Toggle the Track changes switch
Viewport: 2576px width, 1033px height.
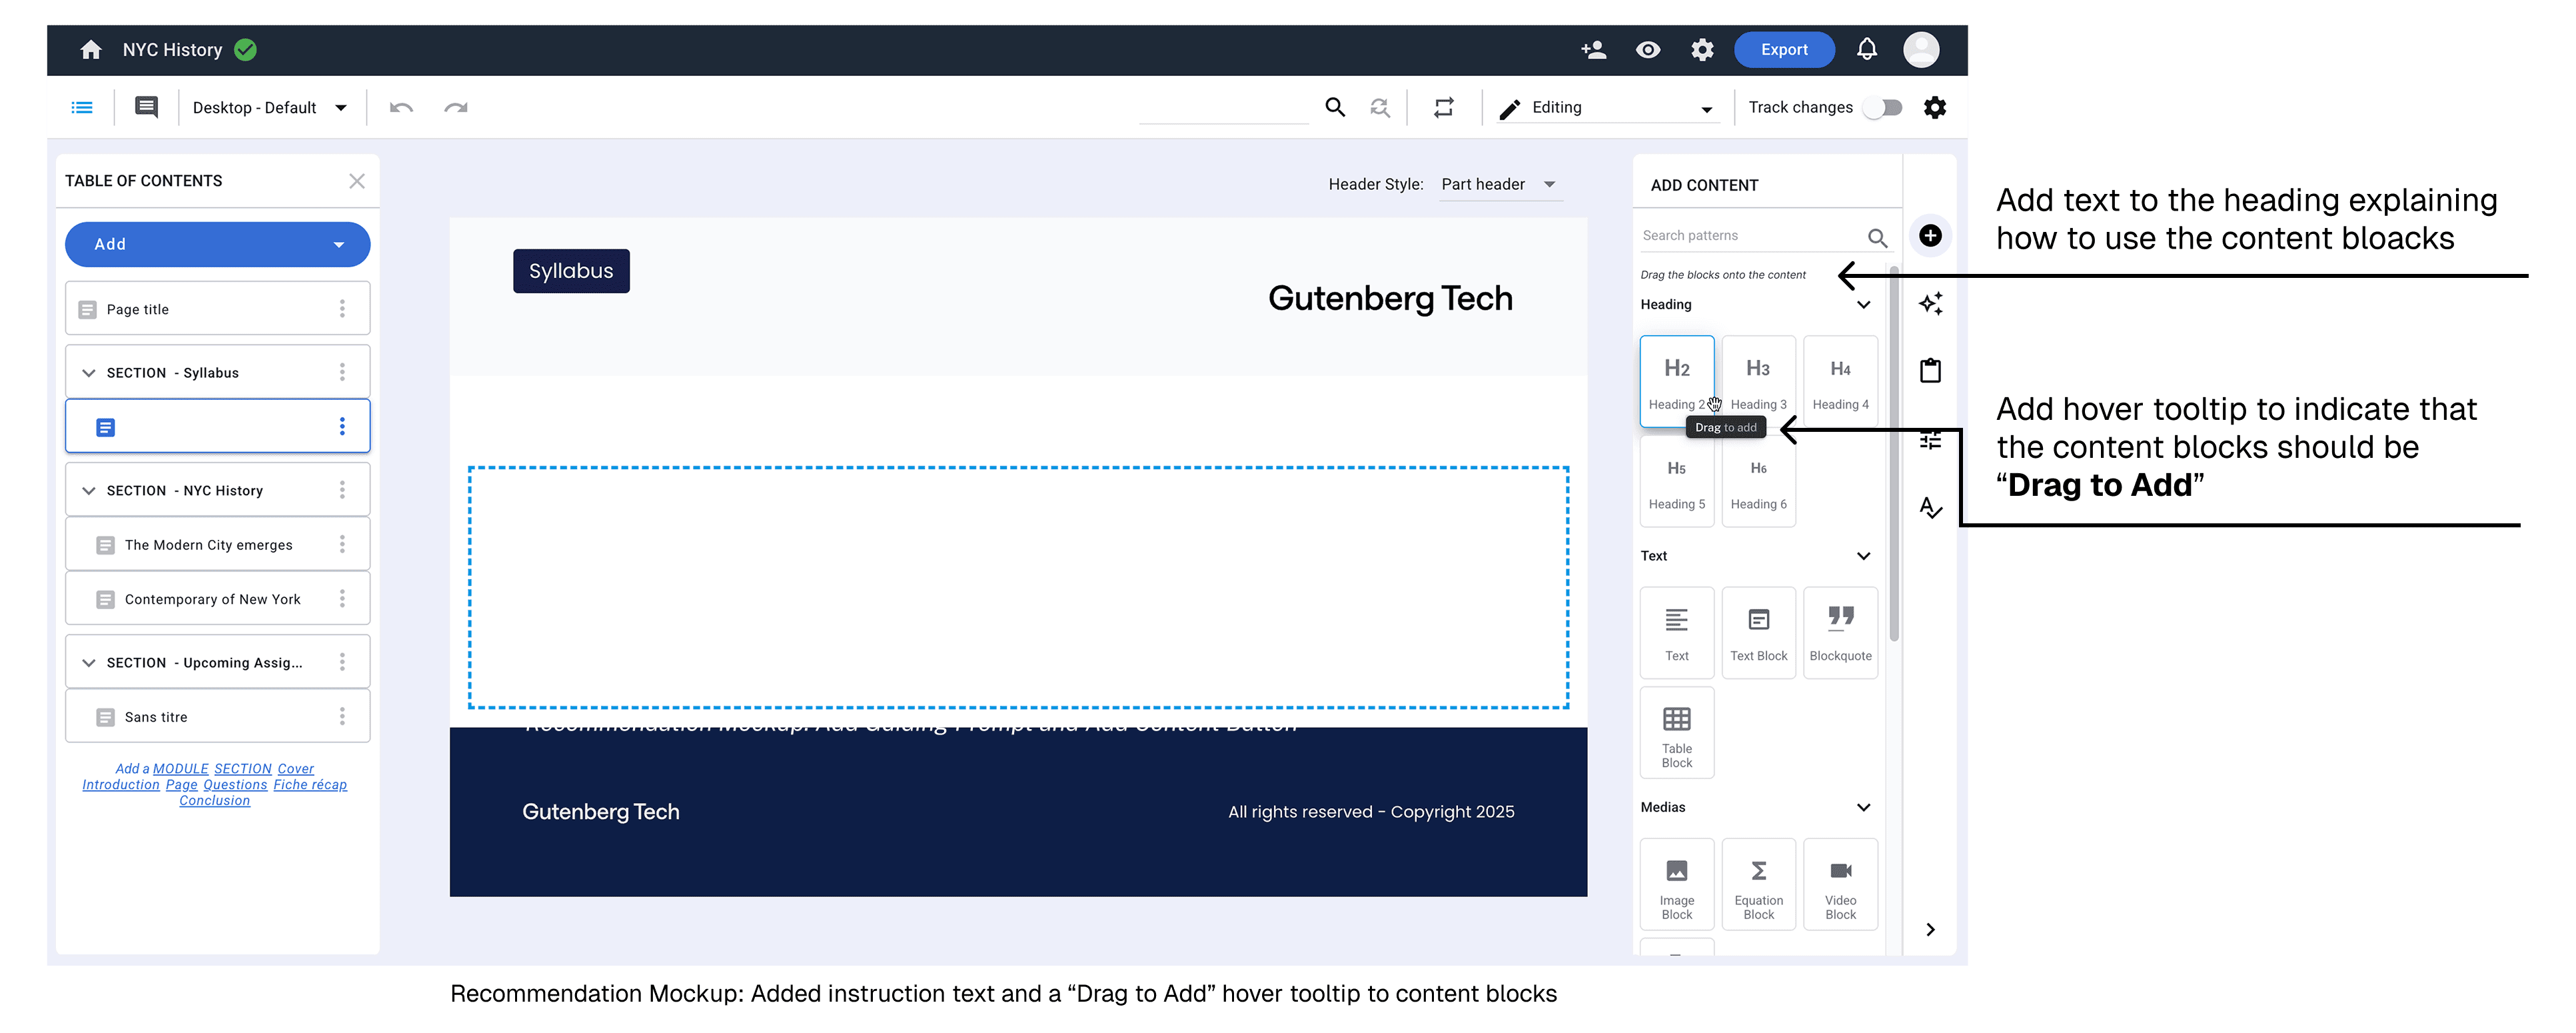click(1882, 108)
